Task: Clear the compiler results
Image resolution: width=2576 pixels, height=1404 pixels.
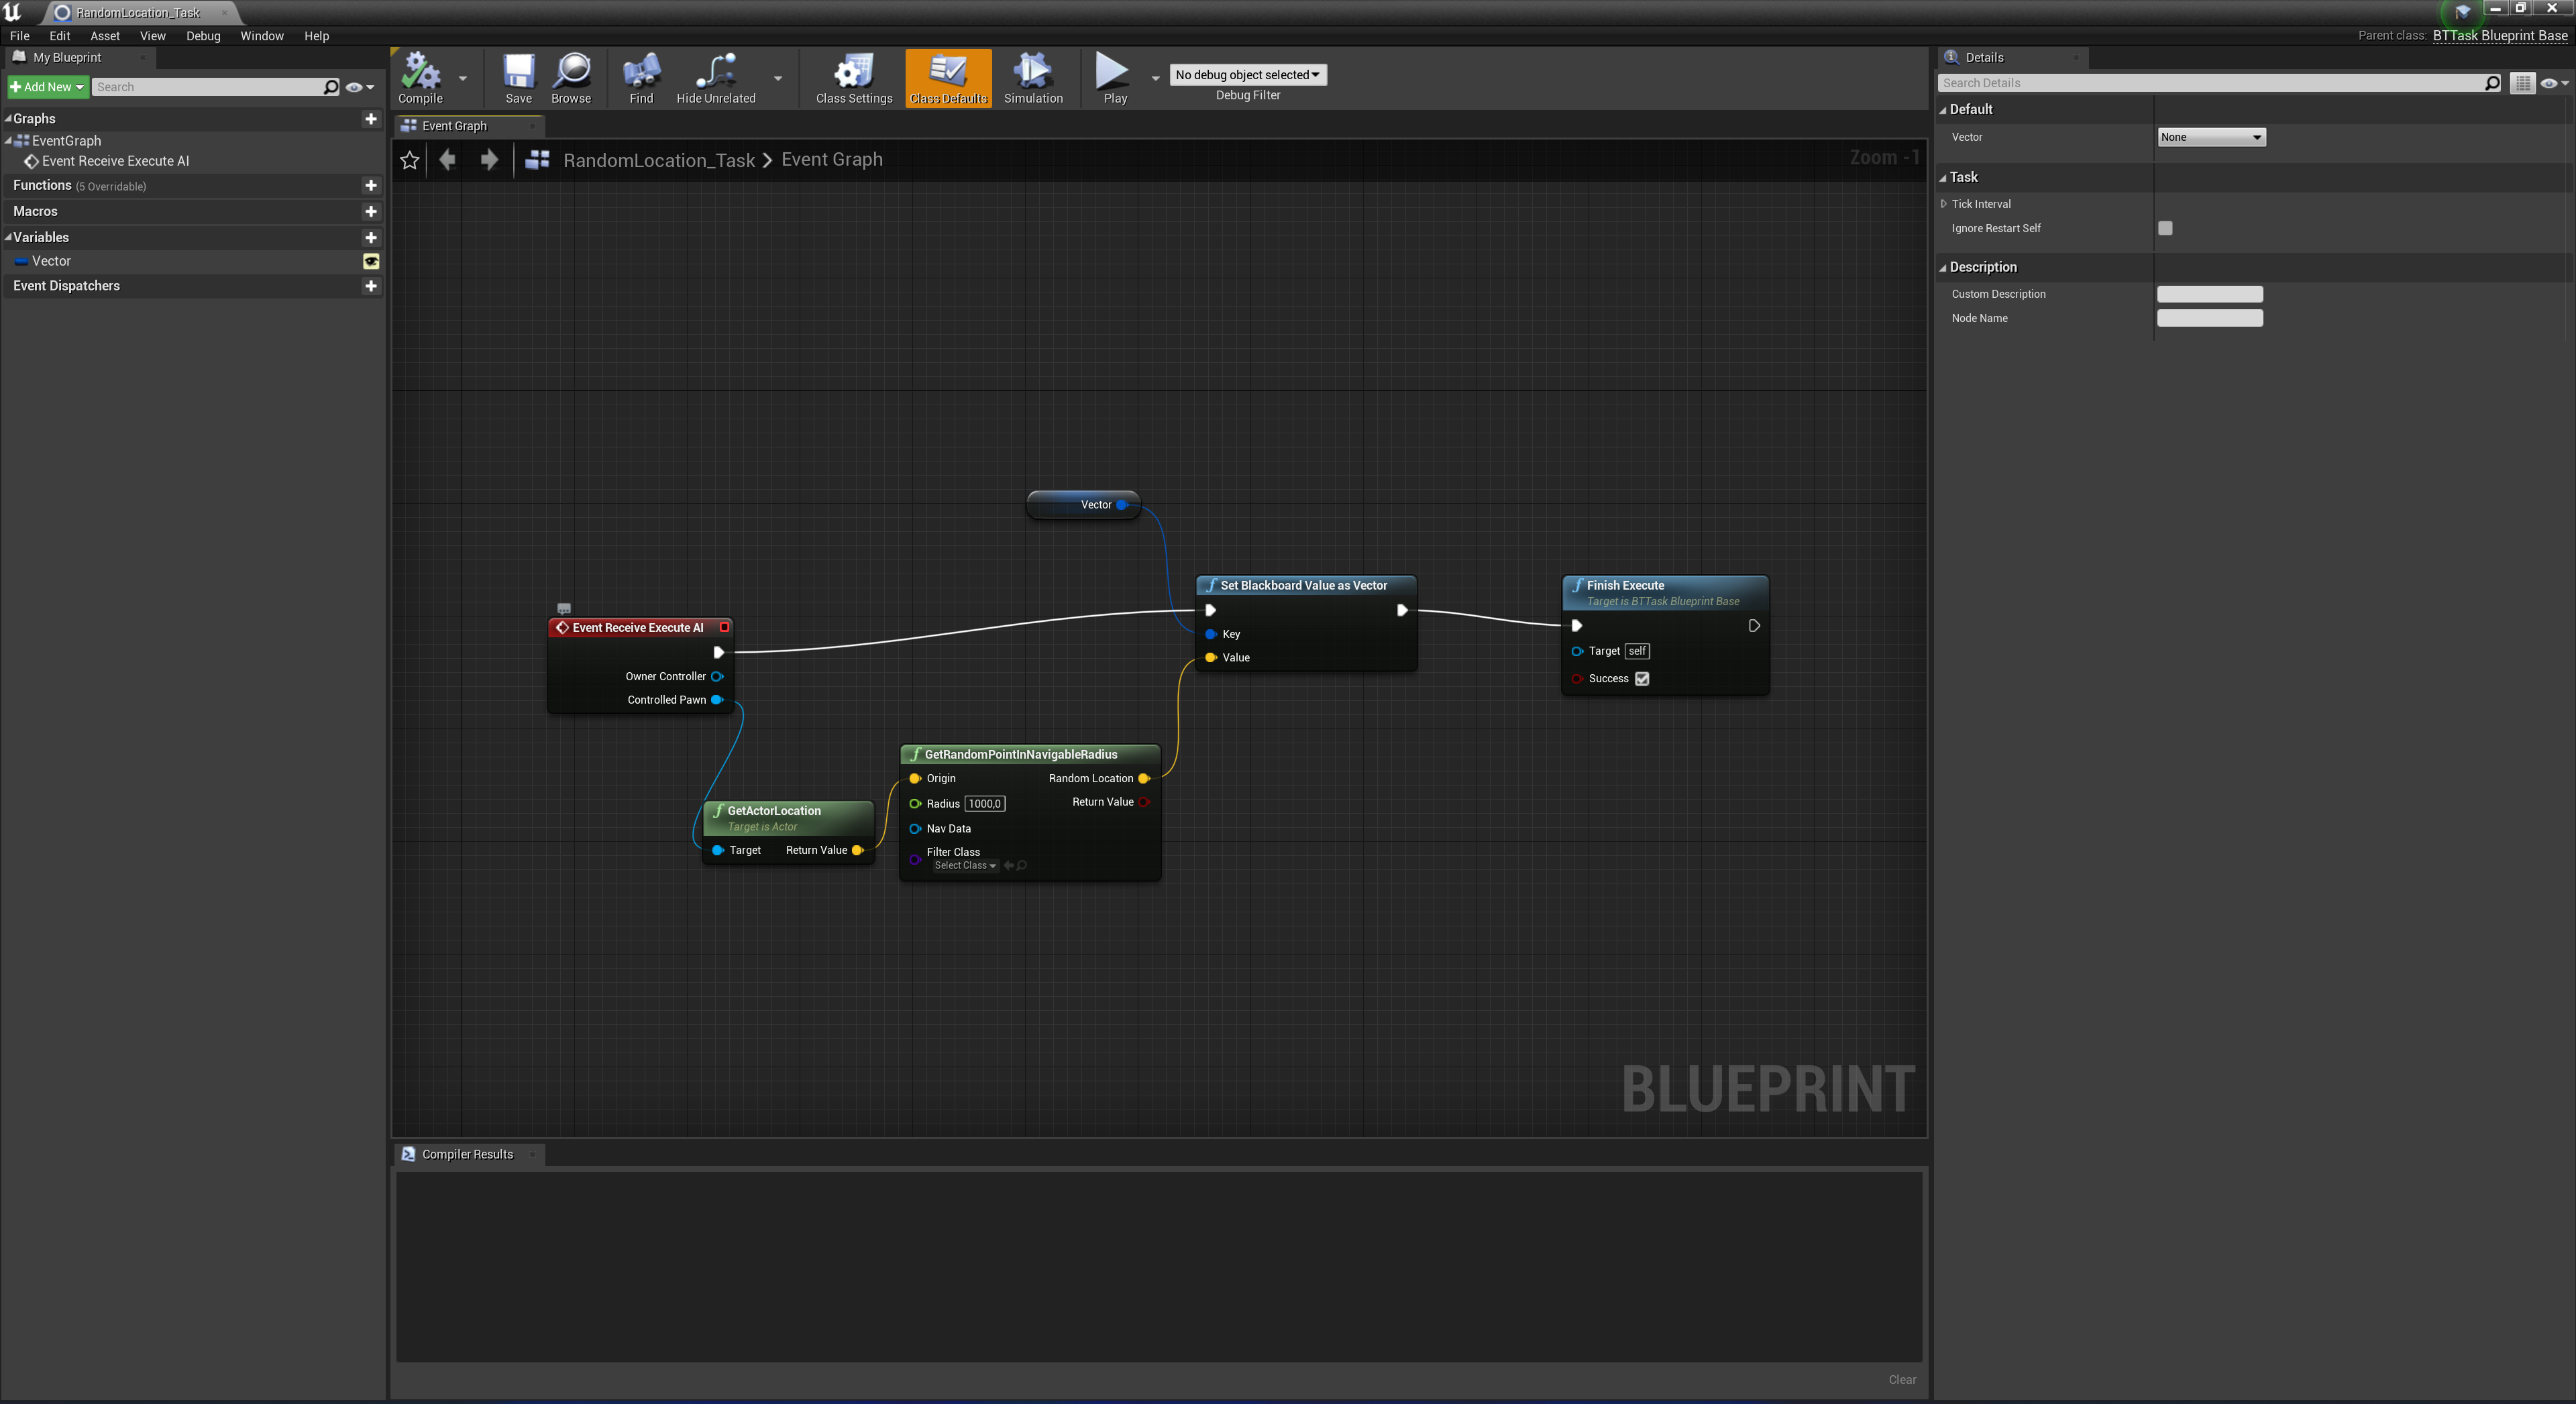Action: coord(1902,1380)
